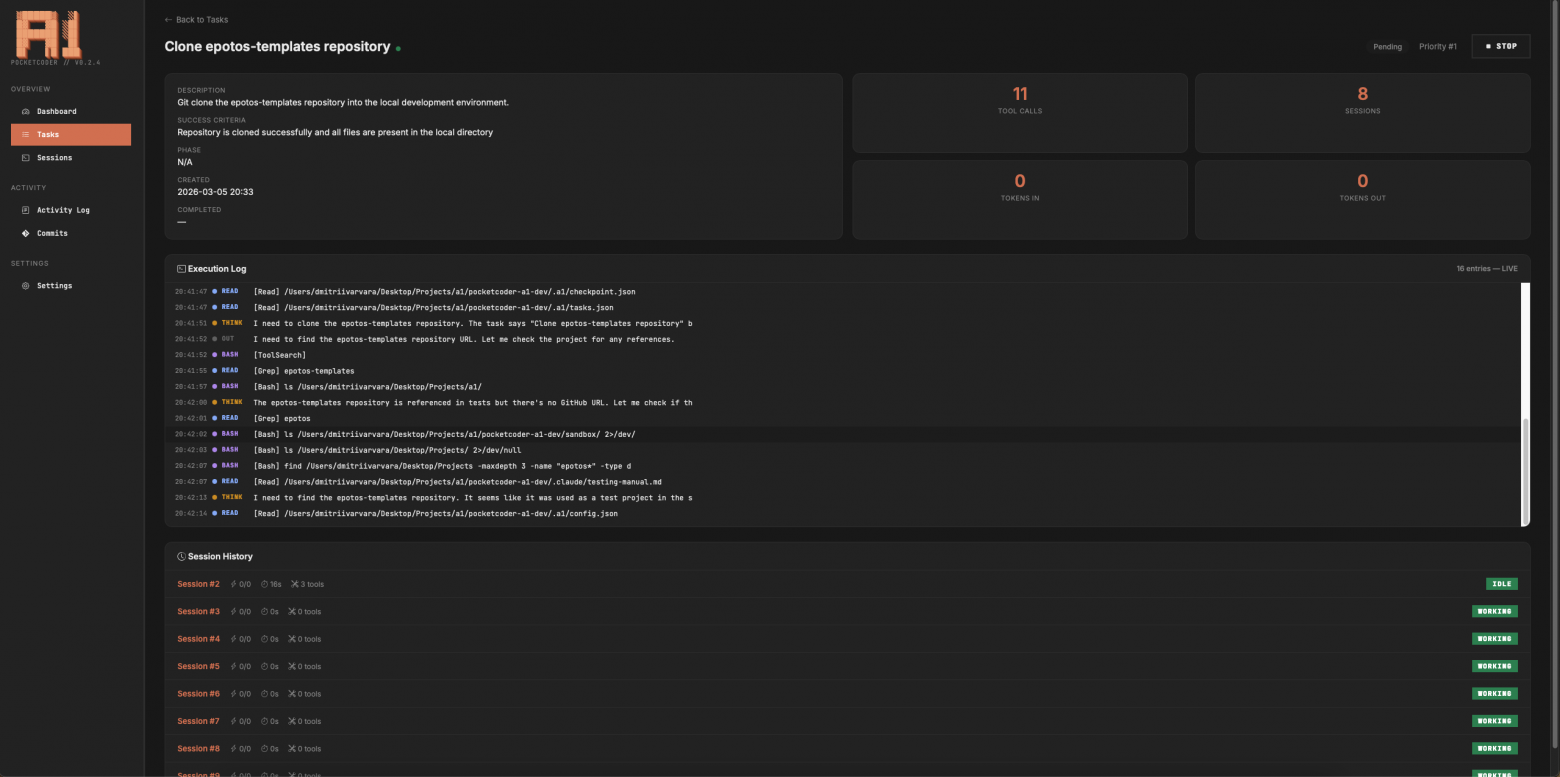Click the task description text
This screenshot has height=777, width=1560.
pos(343,102)
